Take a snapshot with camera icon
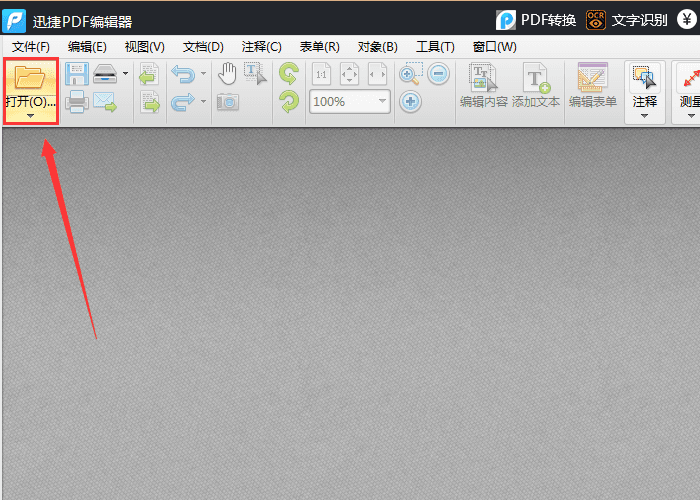This screenshot has width=700, height=500. pos(228,102)
